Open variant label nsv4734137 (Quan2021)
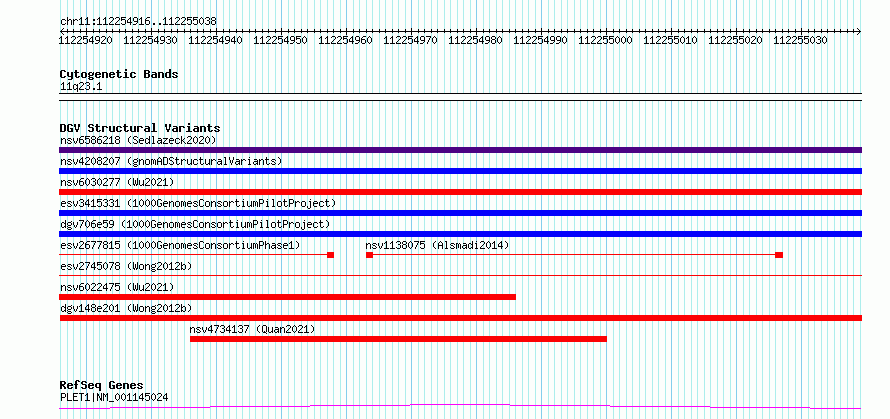Viewport: 890px width, 419px height. 252,329
